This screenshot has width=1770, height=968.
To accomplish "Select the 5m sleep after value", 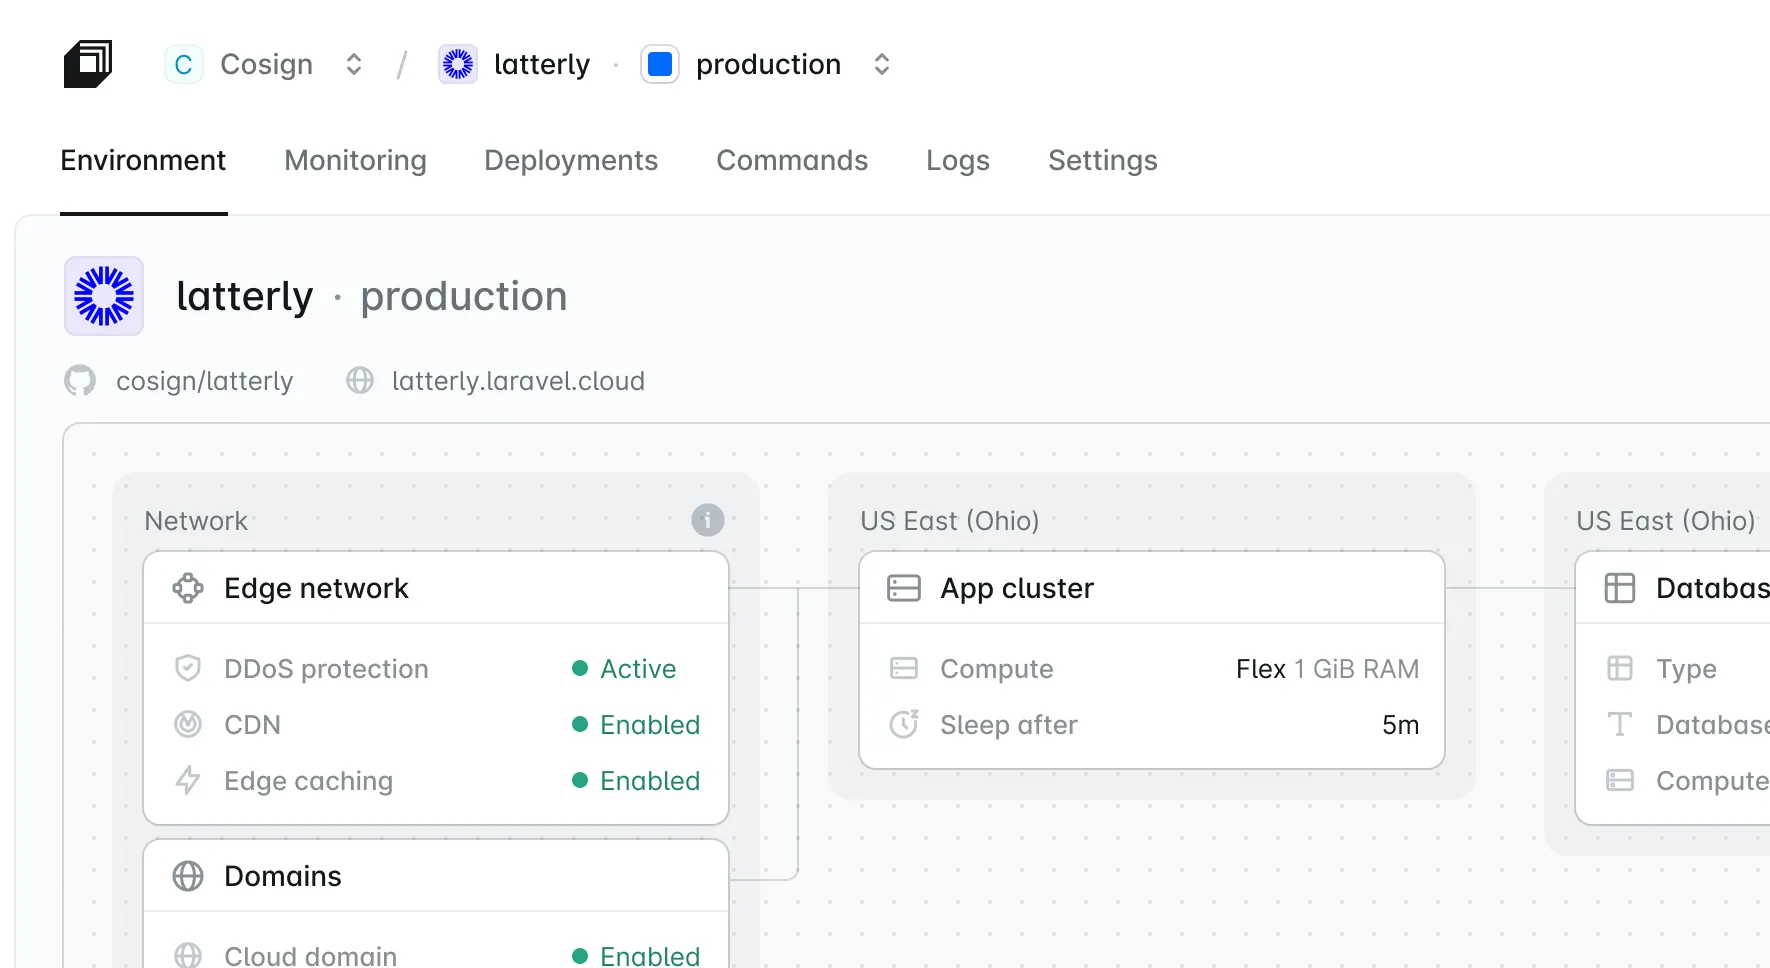I will (x=1400, y=724).
